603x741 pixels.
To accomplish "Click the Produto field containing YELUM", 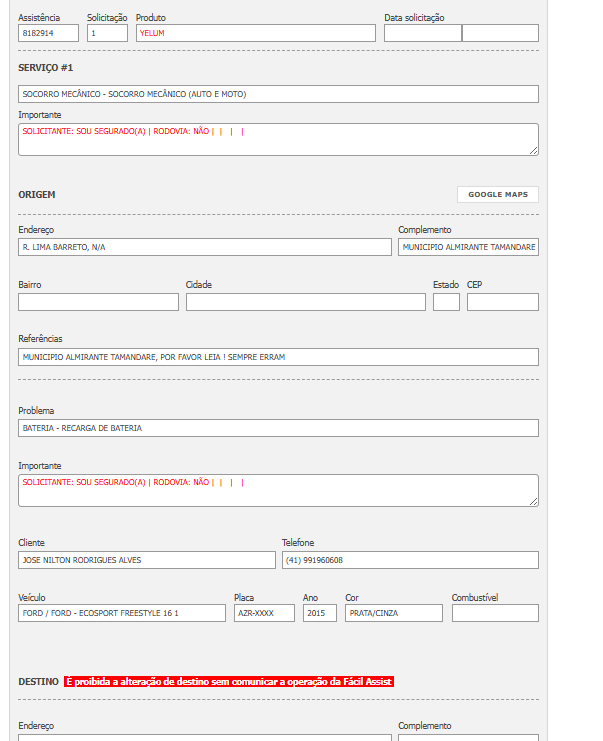I will (256, 33).
